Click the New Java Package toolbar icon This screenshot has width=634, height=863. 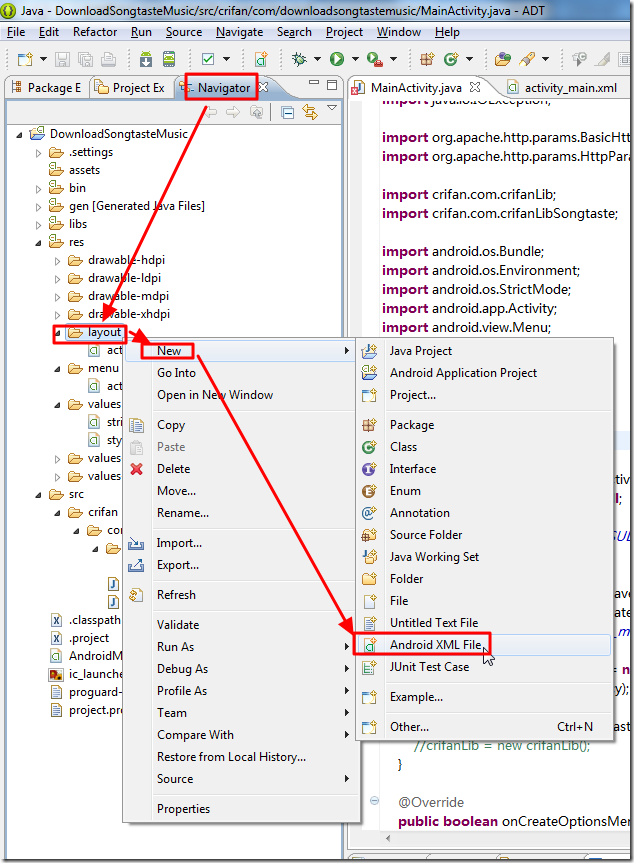pos(427,59)
